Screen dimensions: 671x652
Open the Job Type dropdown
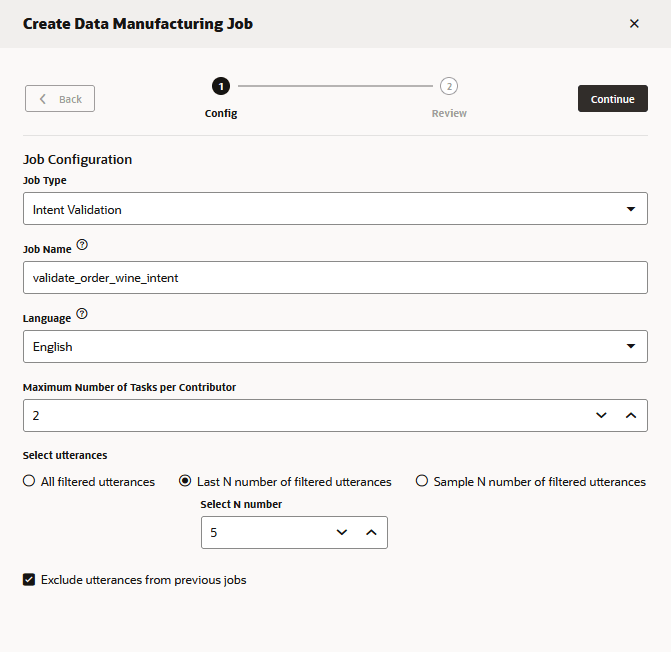pyautogui.click(x=334, y=209)
